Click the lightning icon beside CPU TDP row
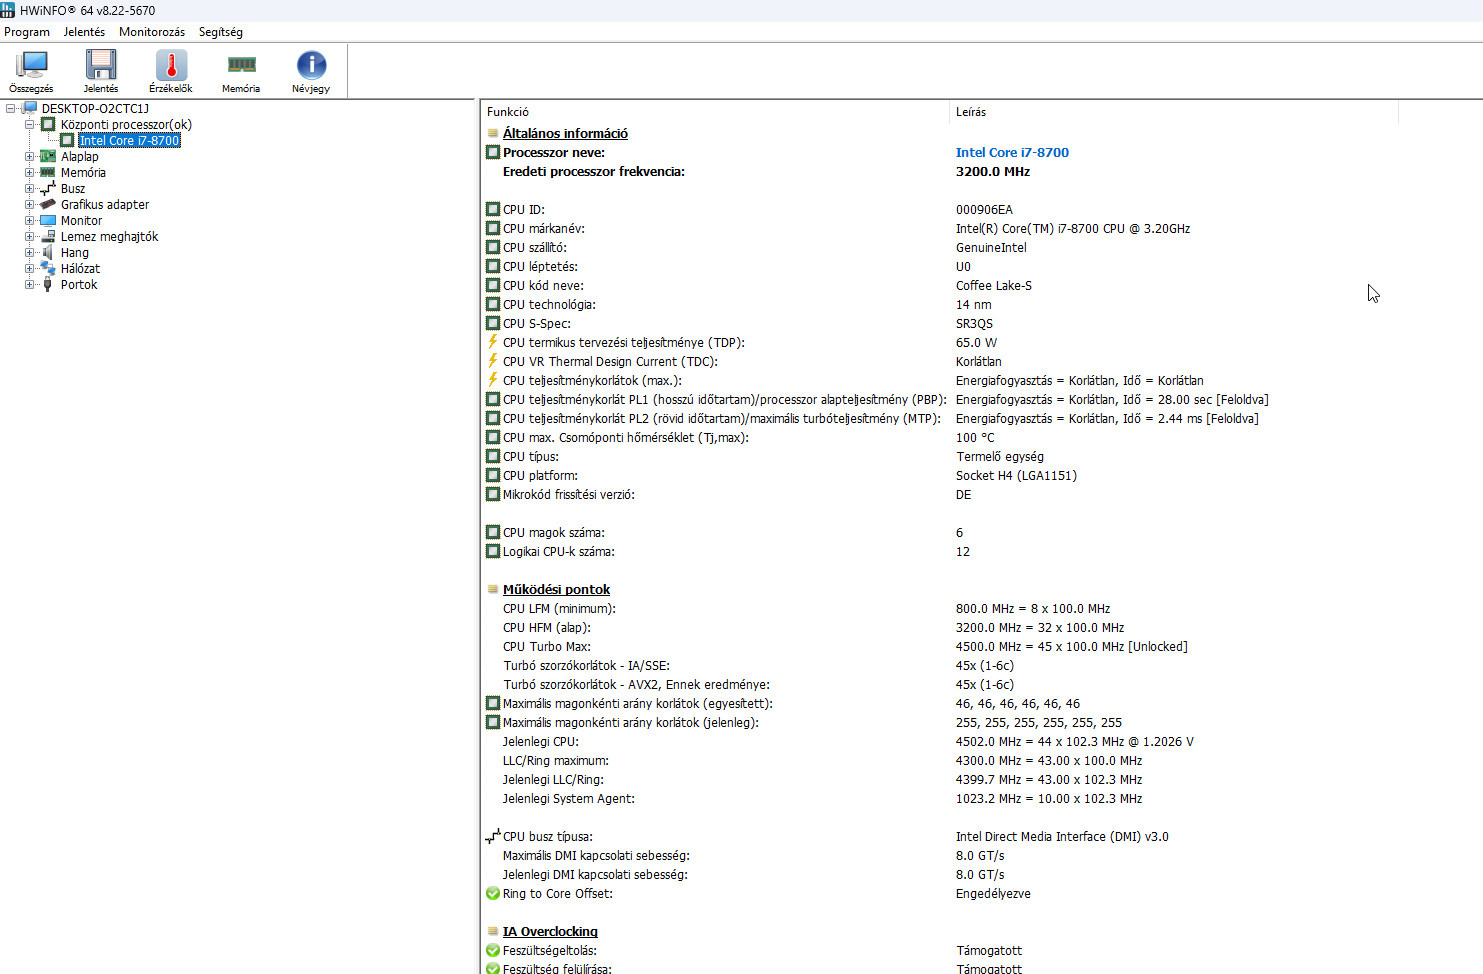Image resolution: width=1483 pixels, height=974 pixels. pyautogui.click(x=492, y=342)
